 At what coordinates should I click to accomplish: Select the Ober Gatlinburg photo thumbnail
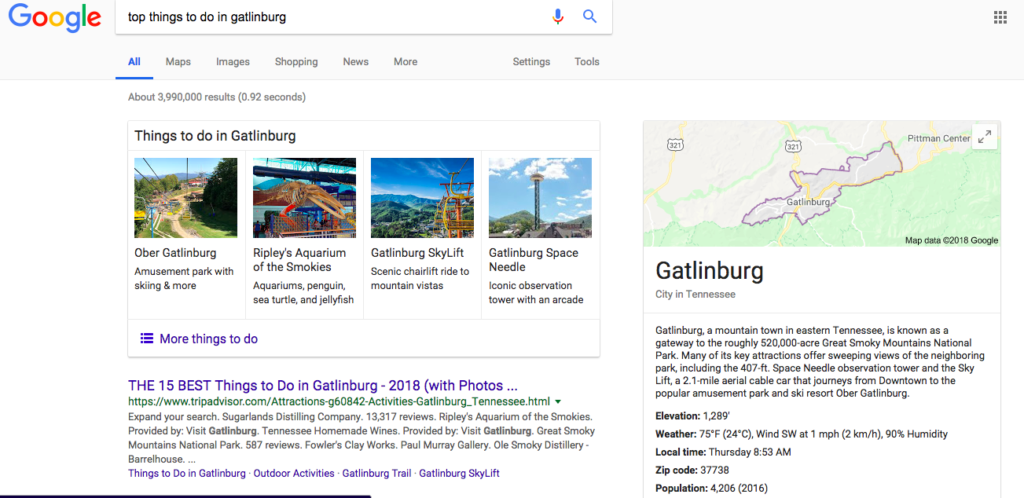point(185,198)
